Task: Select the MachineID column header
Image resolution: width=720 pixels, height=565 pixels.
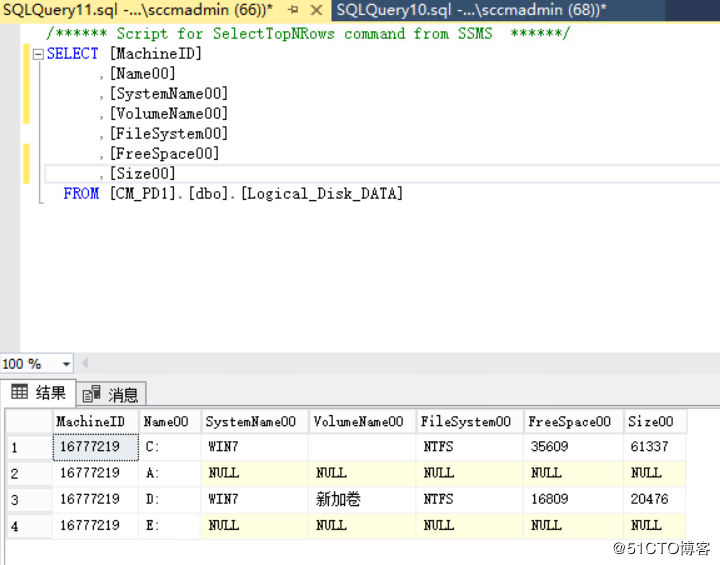Action: (x=95, y=422)
